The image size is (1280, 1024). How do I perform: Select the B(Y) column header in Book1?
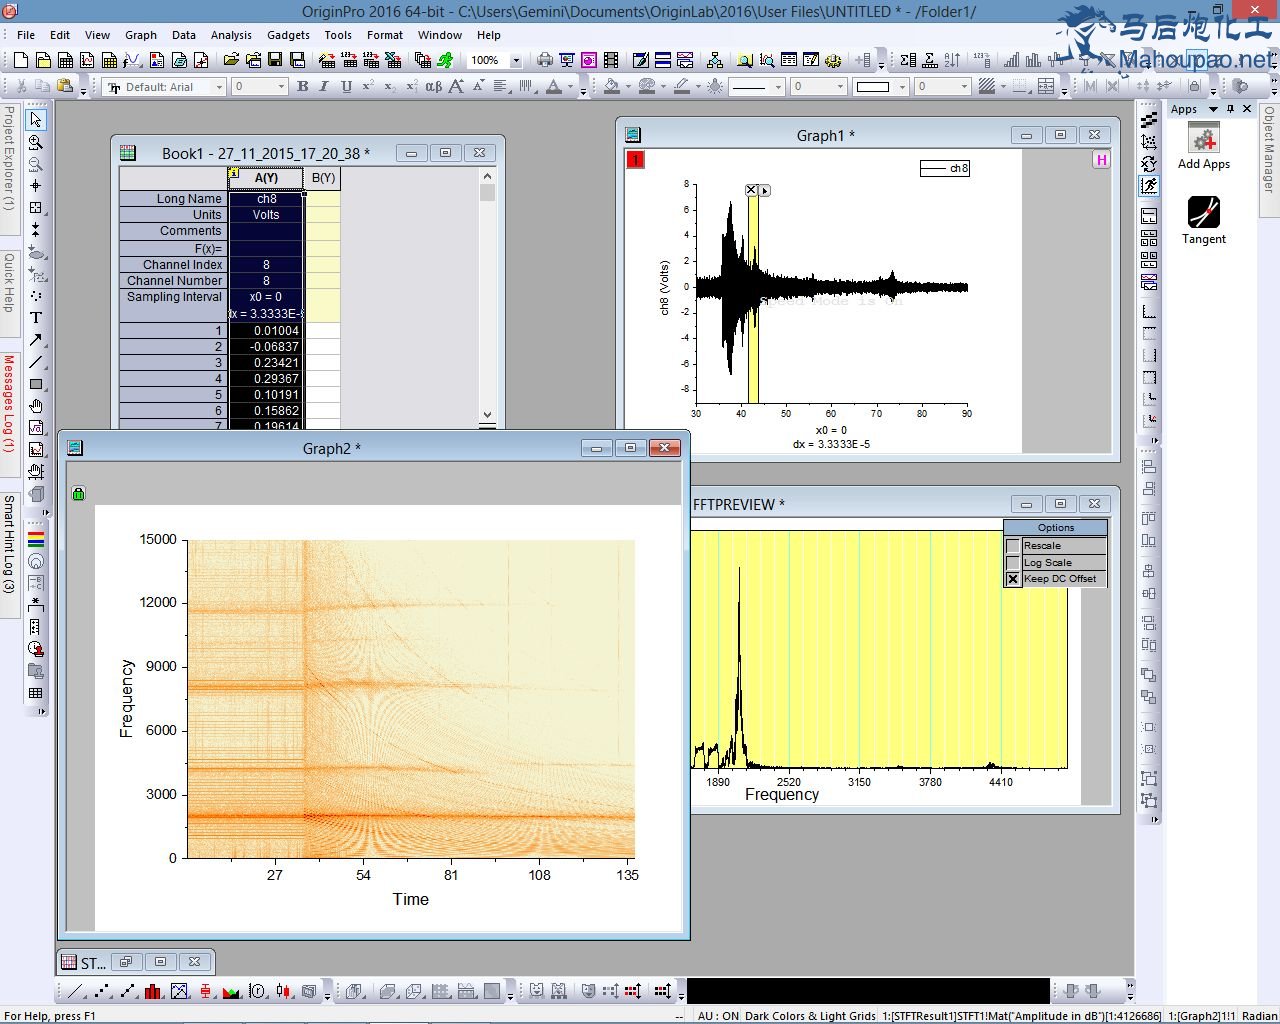323,178
